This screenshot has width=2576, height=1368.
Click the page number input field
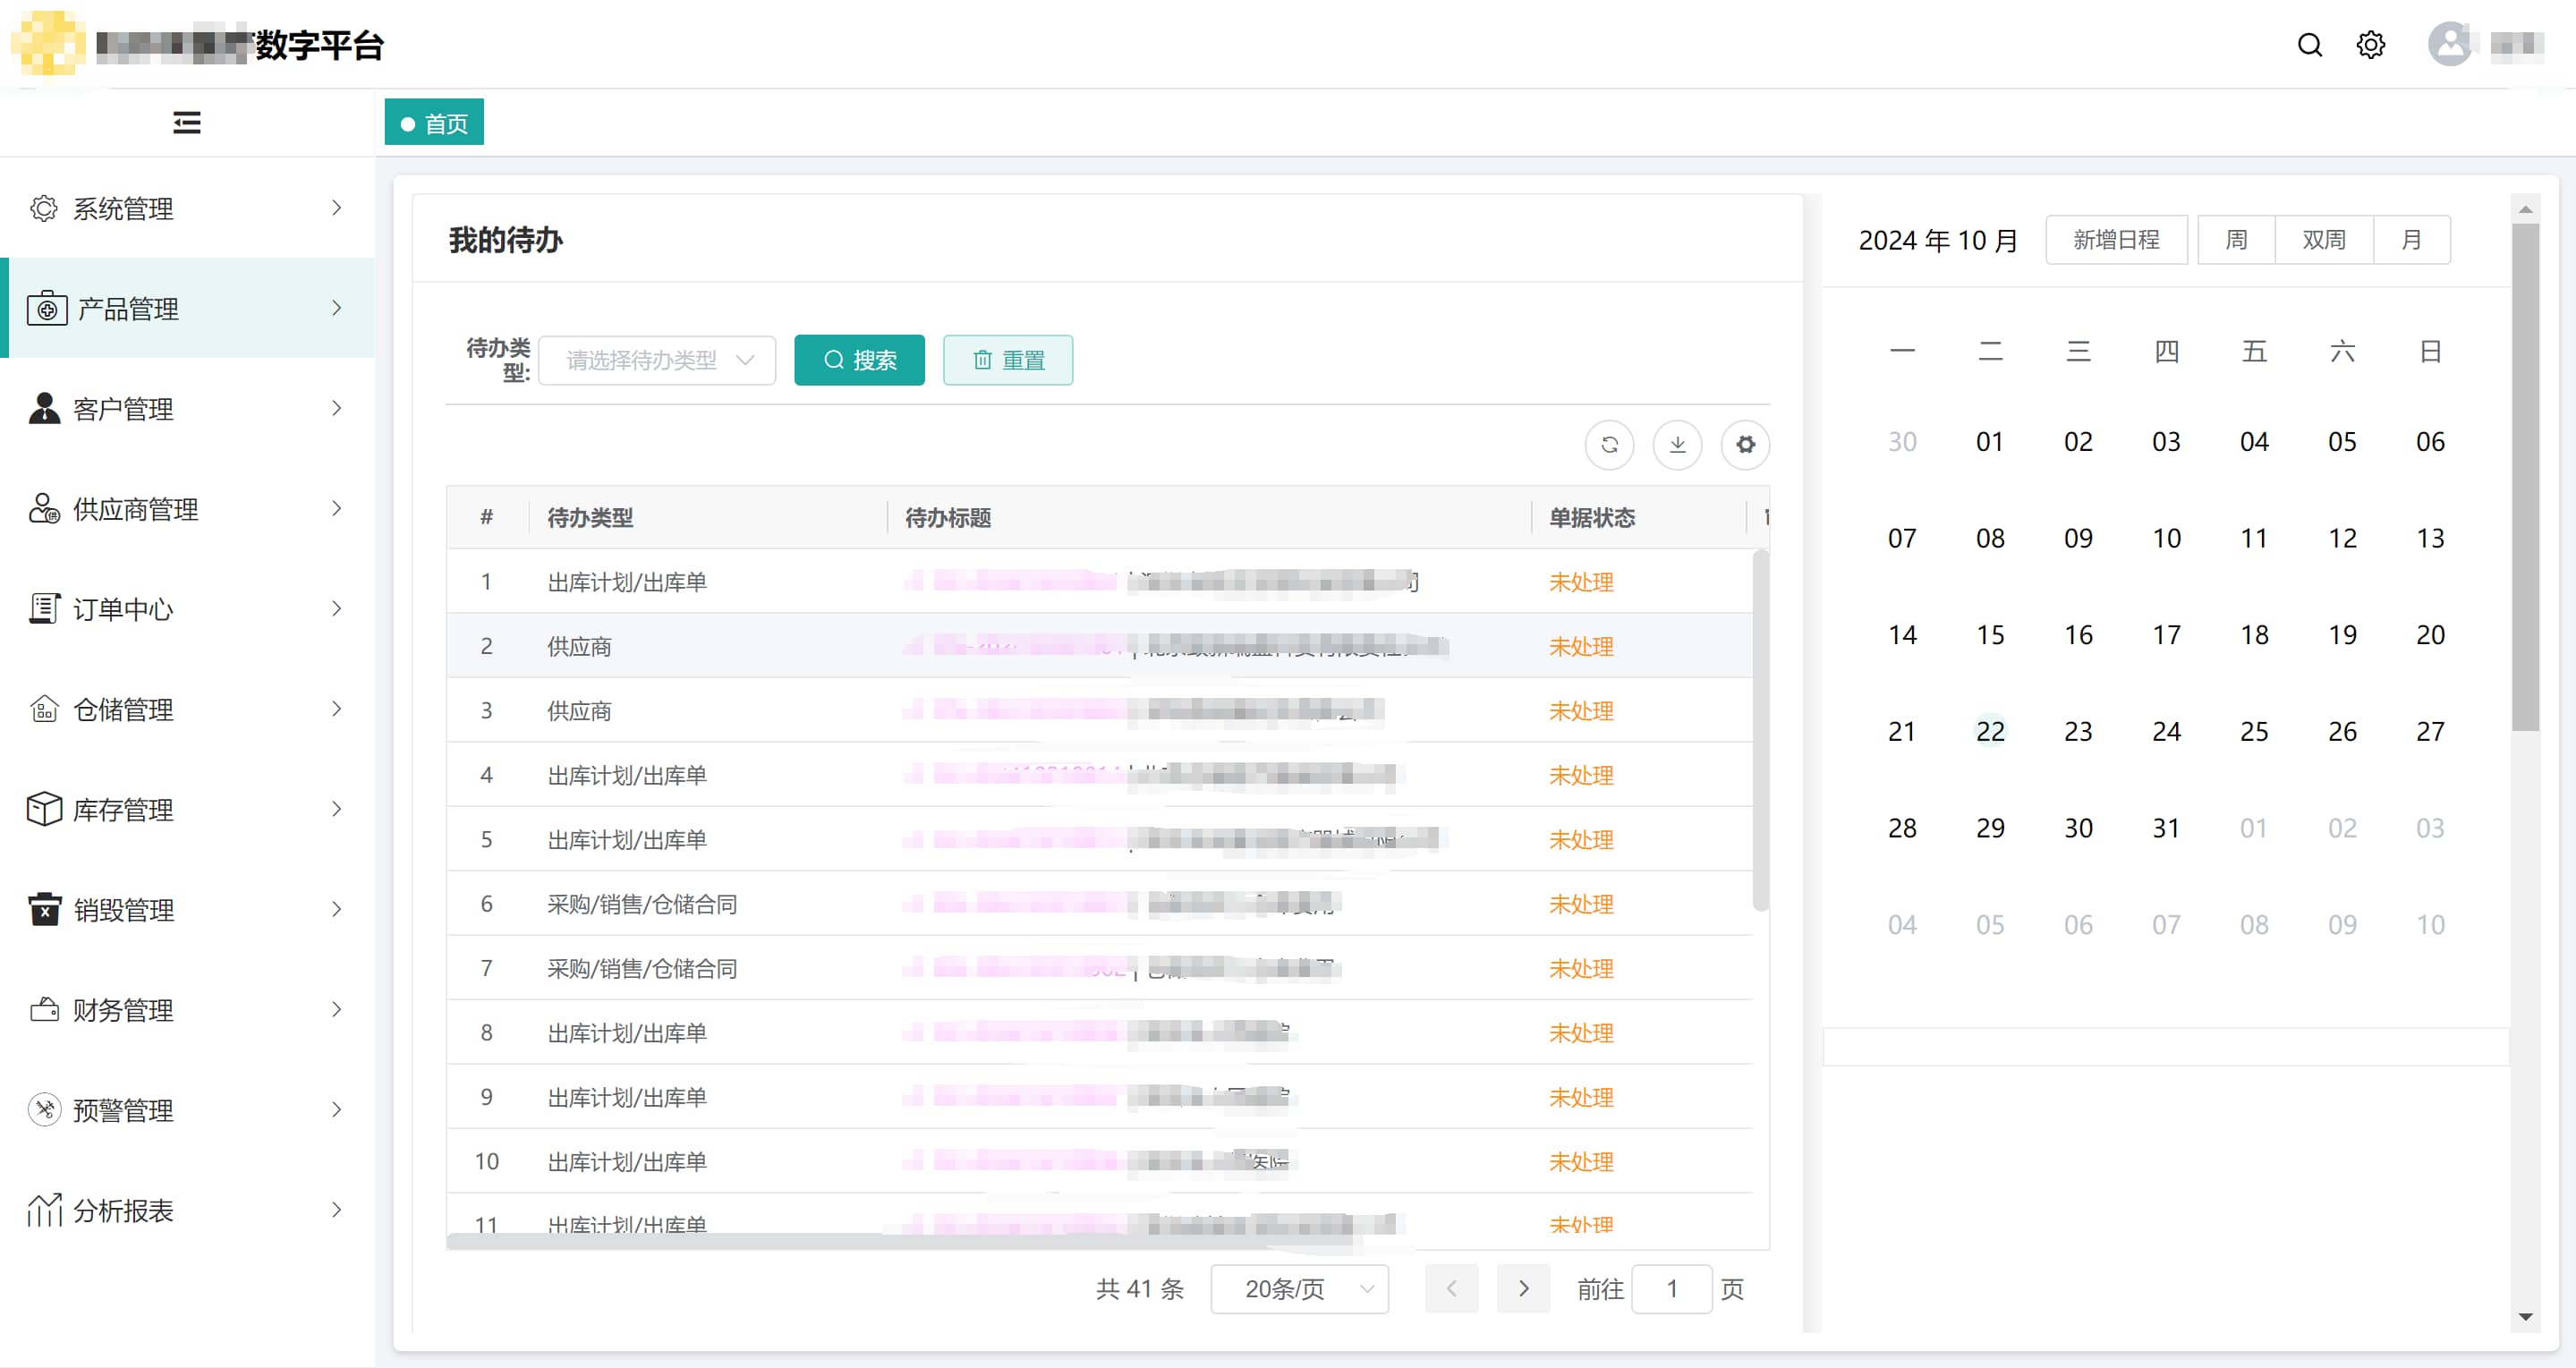click(x=1671, y=1289)
